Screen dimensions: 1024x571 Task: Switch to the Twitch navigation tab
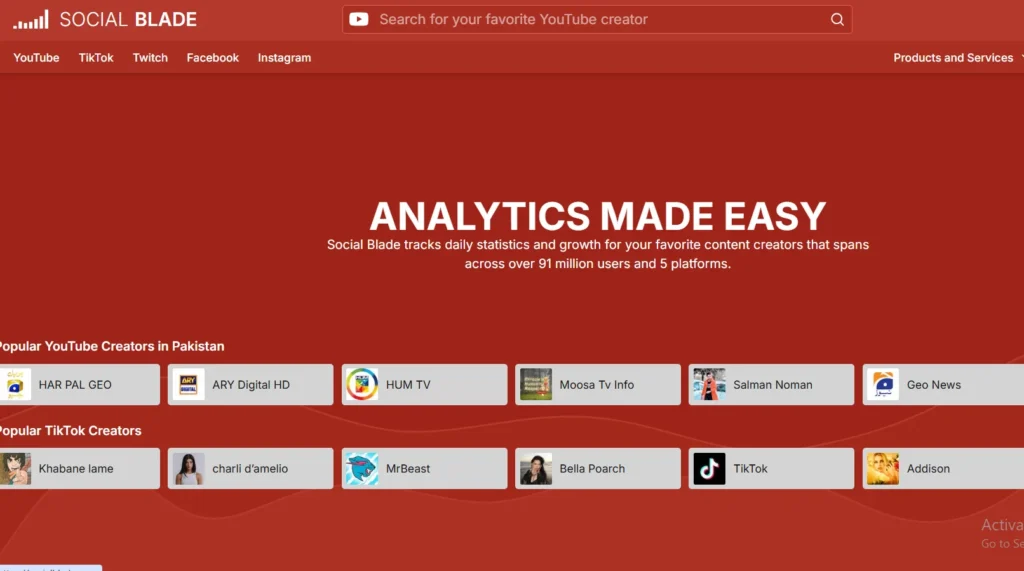coord(150,57)
